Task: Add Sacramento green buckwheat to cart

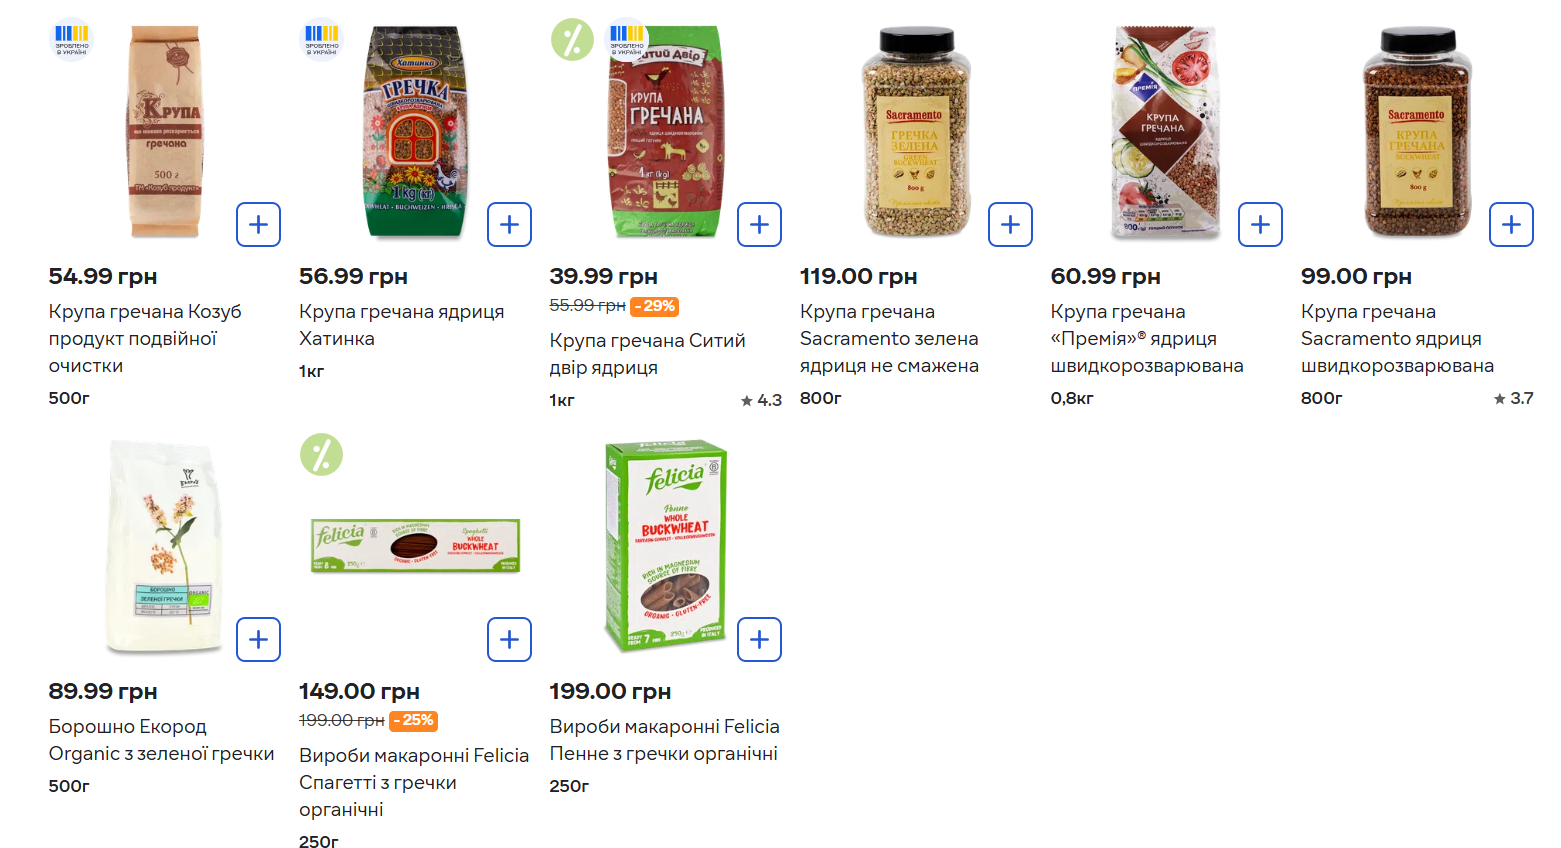Action: pos(1010,224)
